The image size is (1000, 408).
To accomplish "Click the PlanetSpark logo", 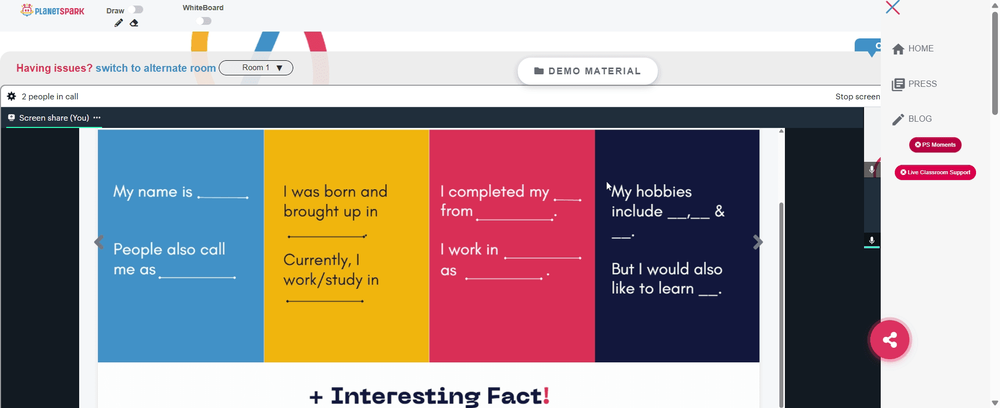I will click(52, 10).
